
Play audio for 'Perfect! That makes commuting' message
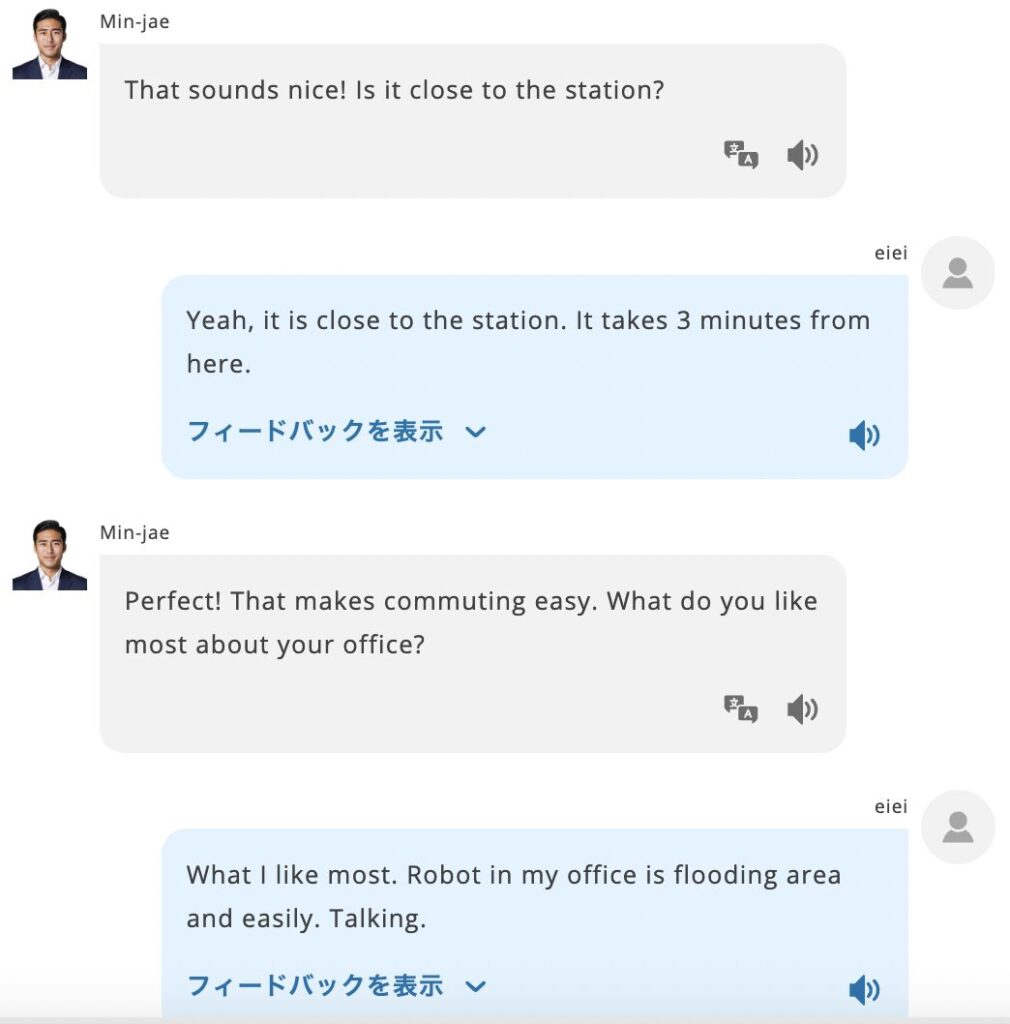tap(802, 709)
